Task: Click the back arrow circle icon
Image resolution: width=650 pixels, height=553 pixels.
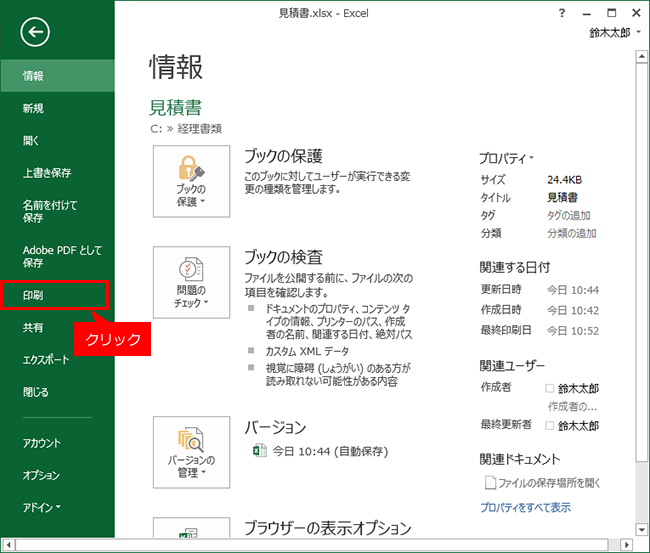Action: [x=35, y=32]
